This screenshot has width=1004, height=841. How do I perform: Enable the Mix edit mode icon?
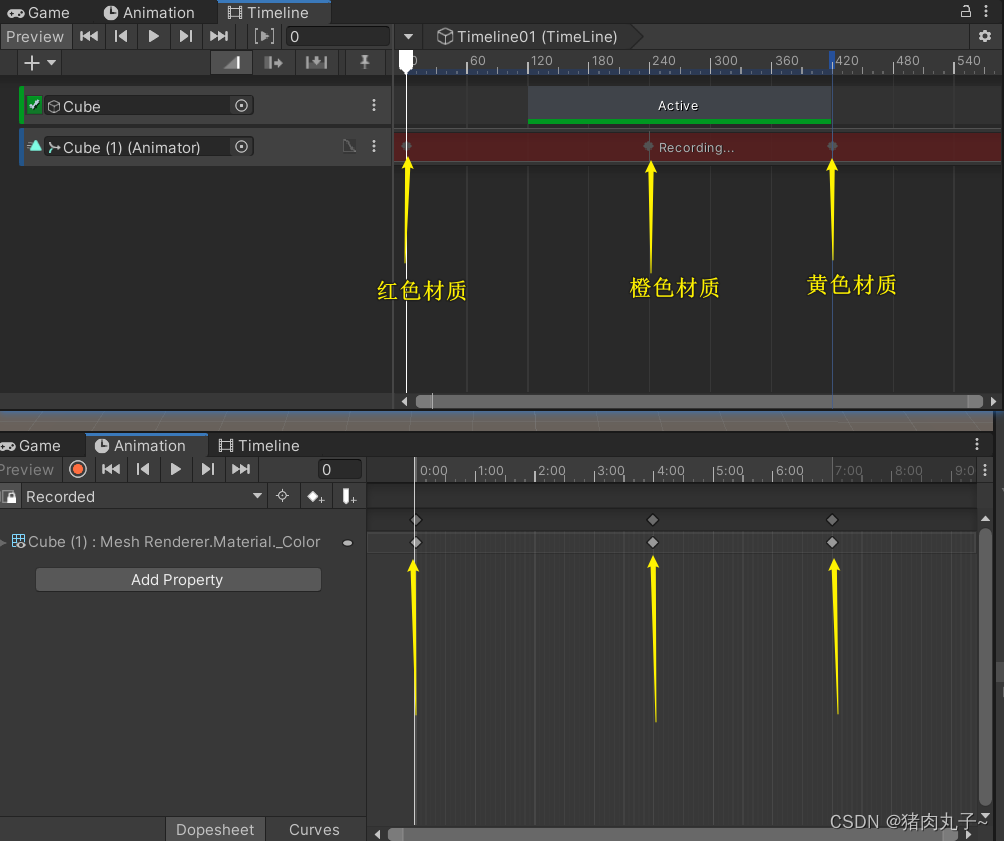(231, 63)
